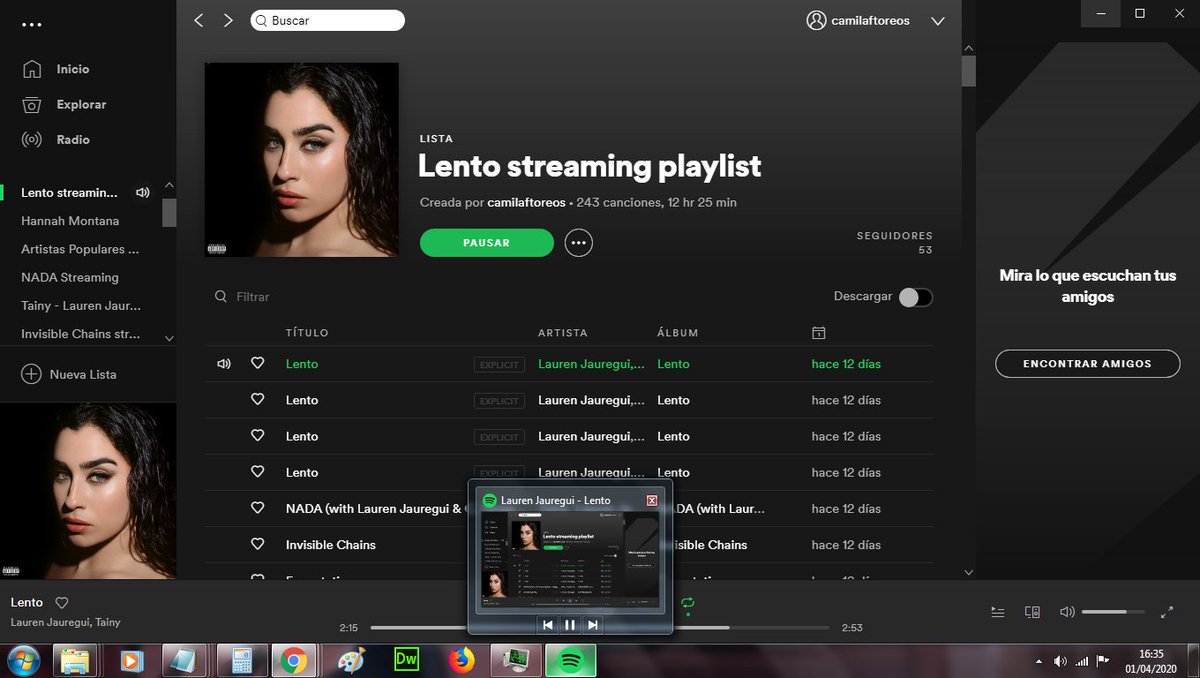Open Windows Explorer folder from taskbar
Image resolution: width=1200 pixels, height=678 pixels.
75,660
